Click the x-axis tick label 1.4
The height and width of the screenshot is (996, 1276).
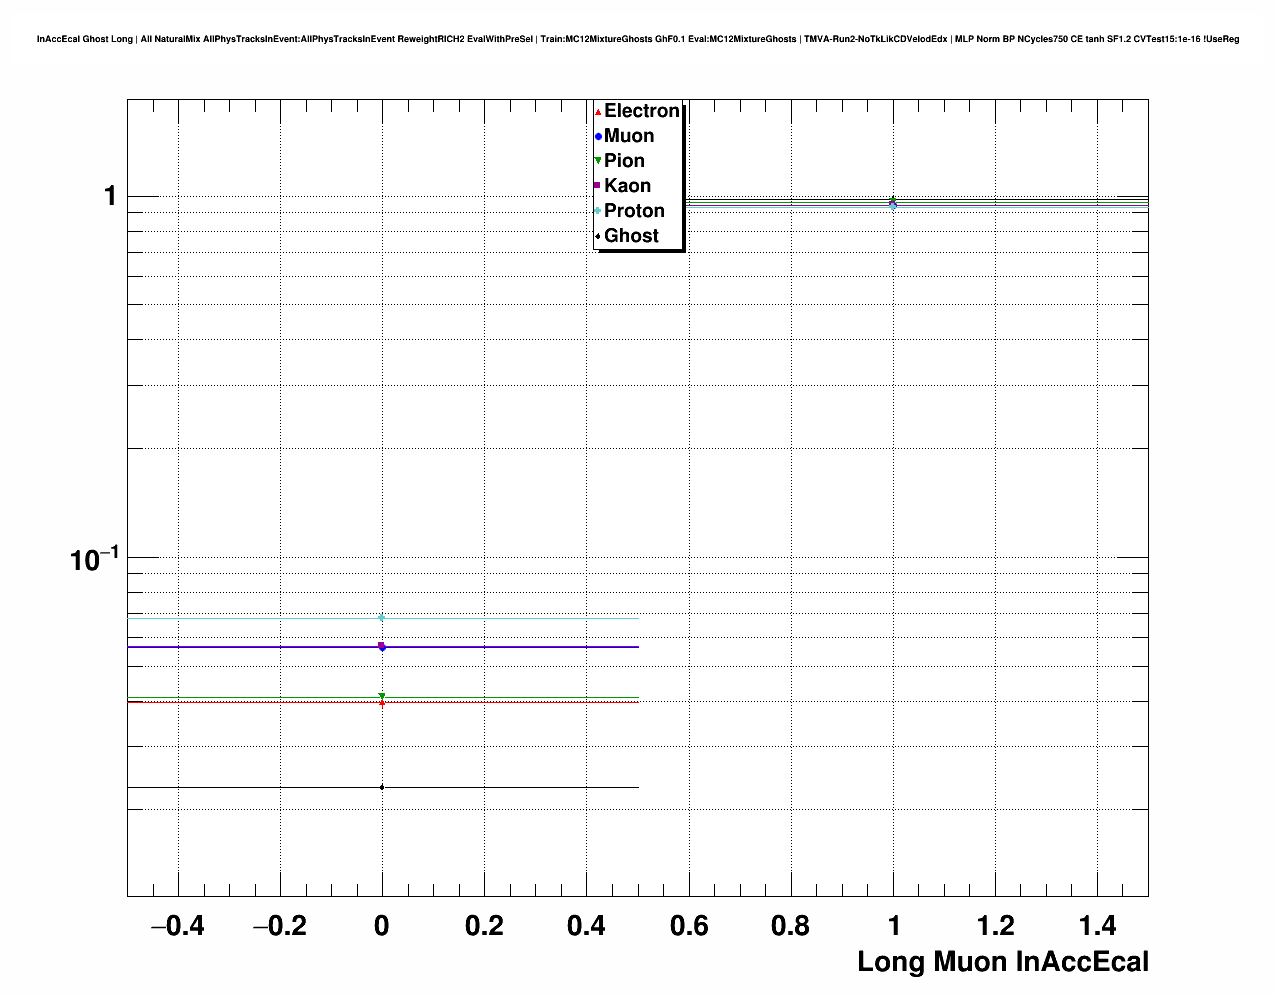point(1098,927)
